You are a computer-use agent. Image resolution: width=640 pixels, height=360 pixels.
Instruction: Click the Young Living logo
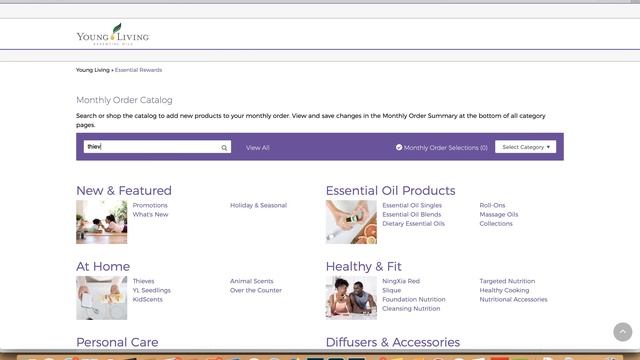coord(113,34)
